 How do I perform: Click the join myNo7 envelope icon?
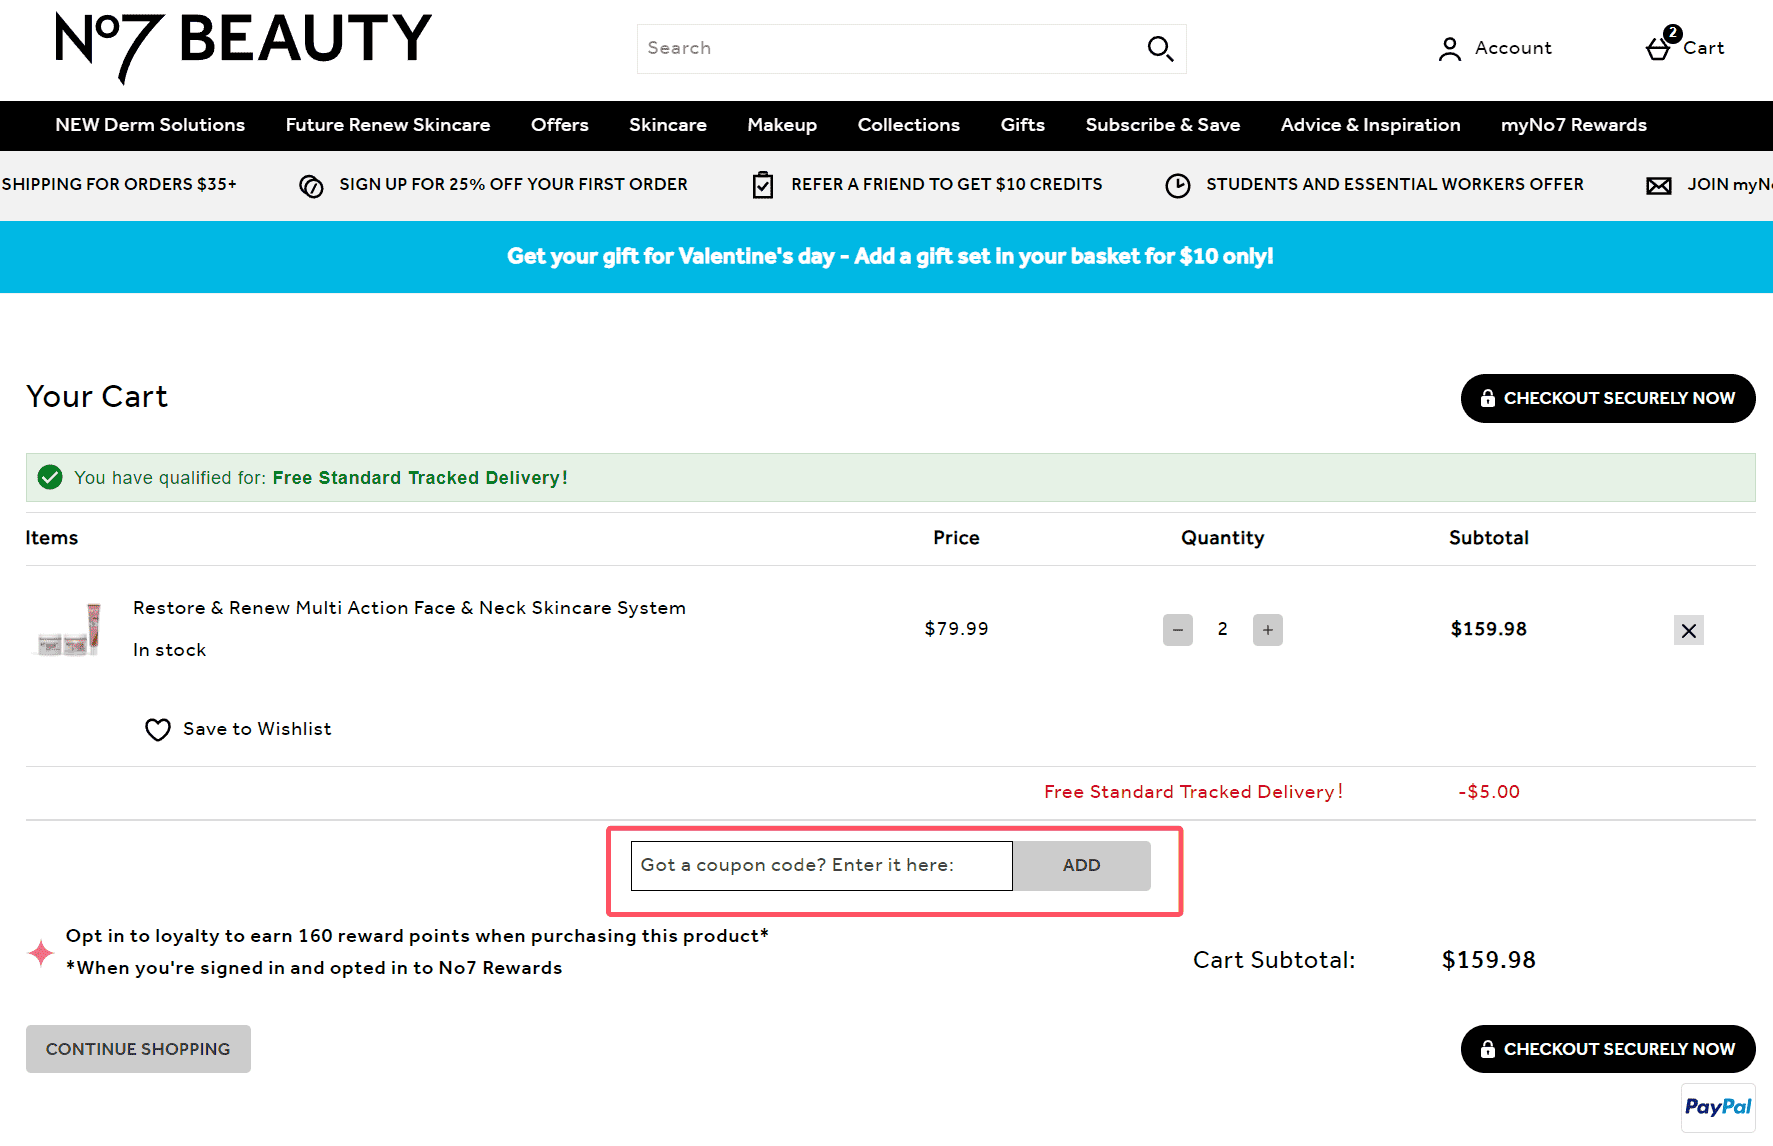coord(1659,186)
